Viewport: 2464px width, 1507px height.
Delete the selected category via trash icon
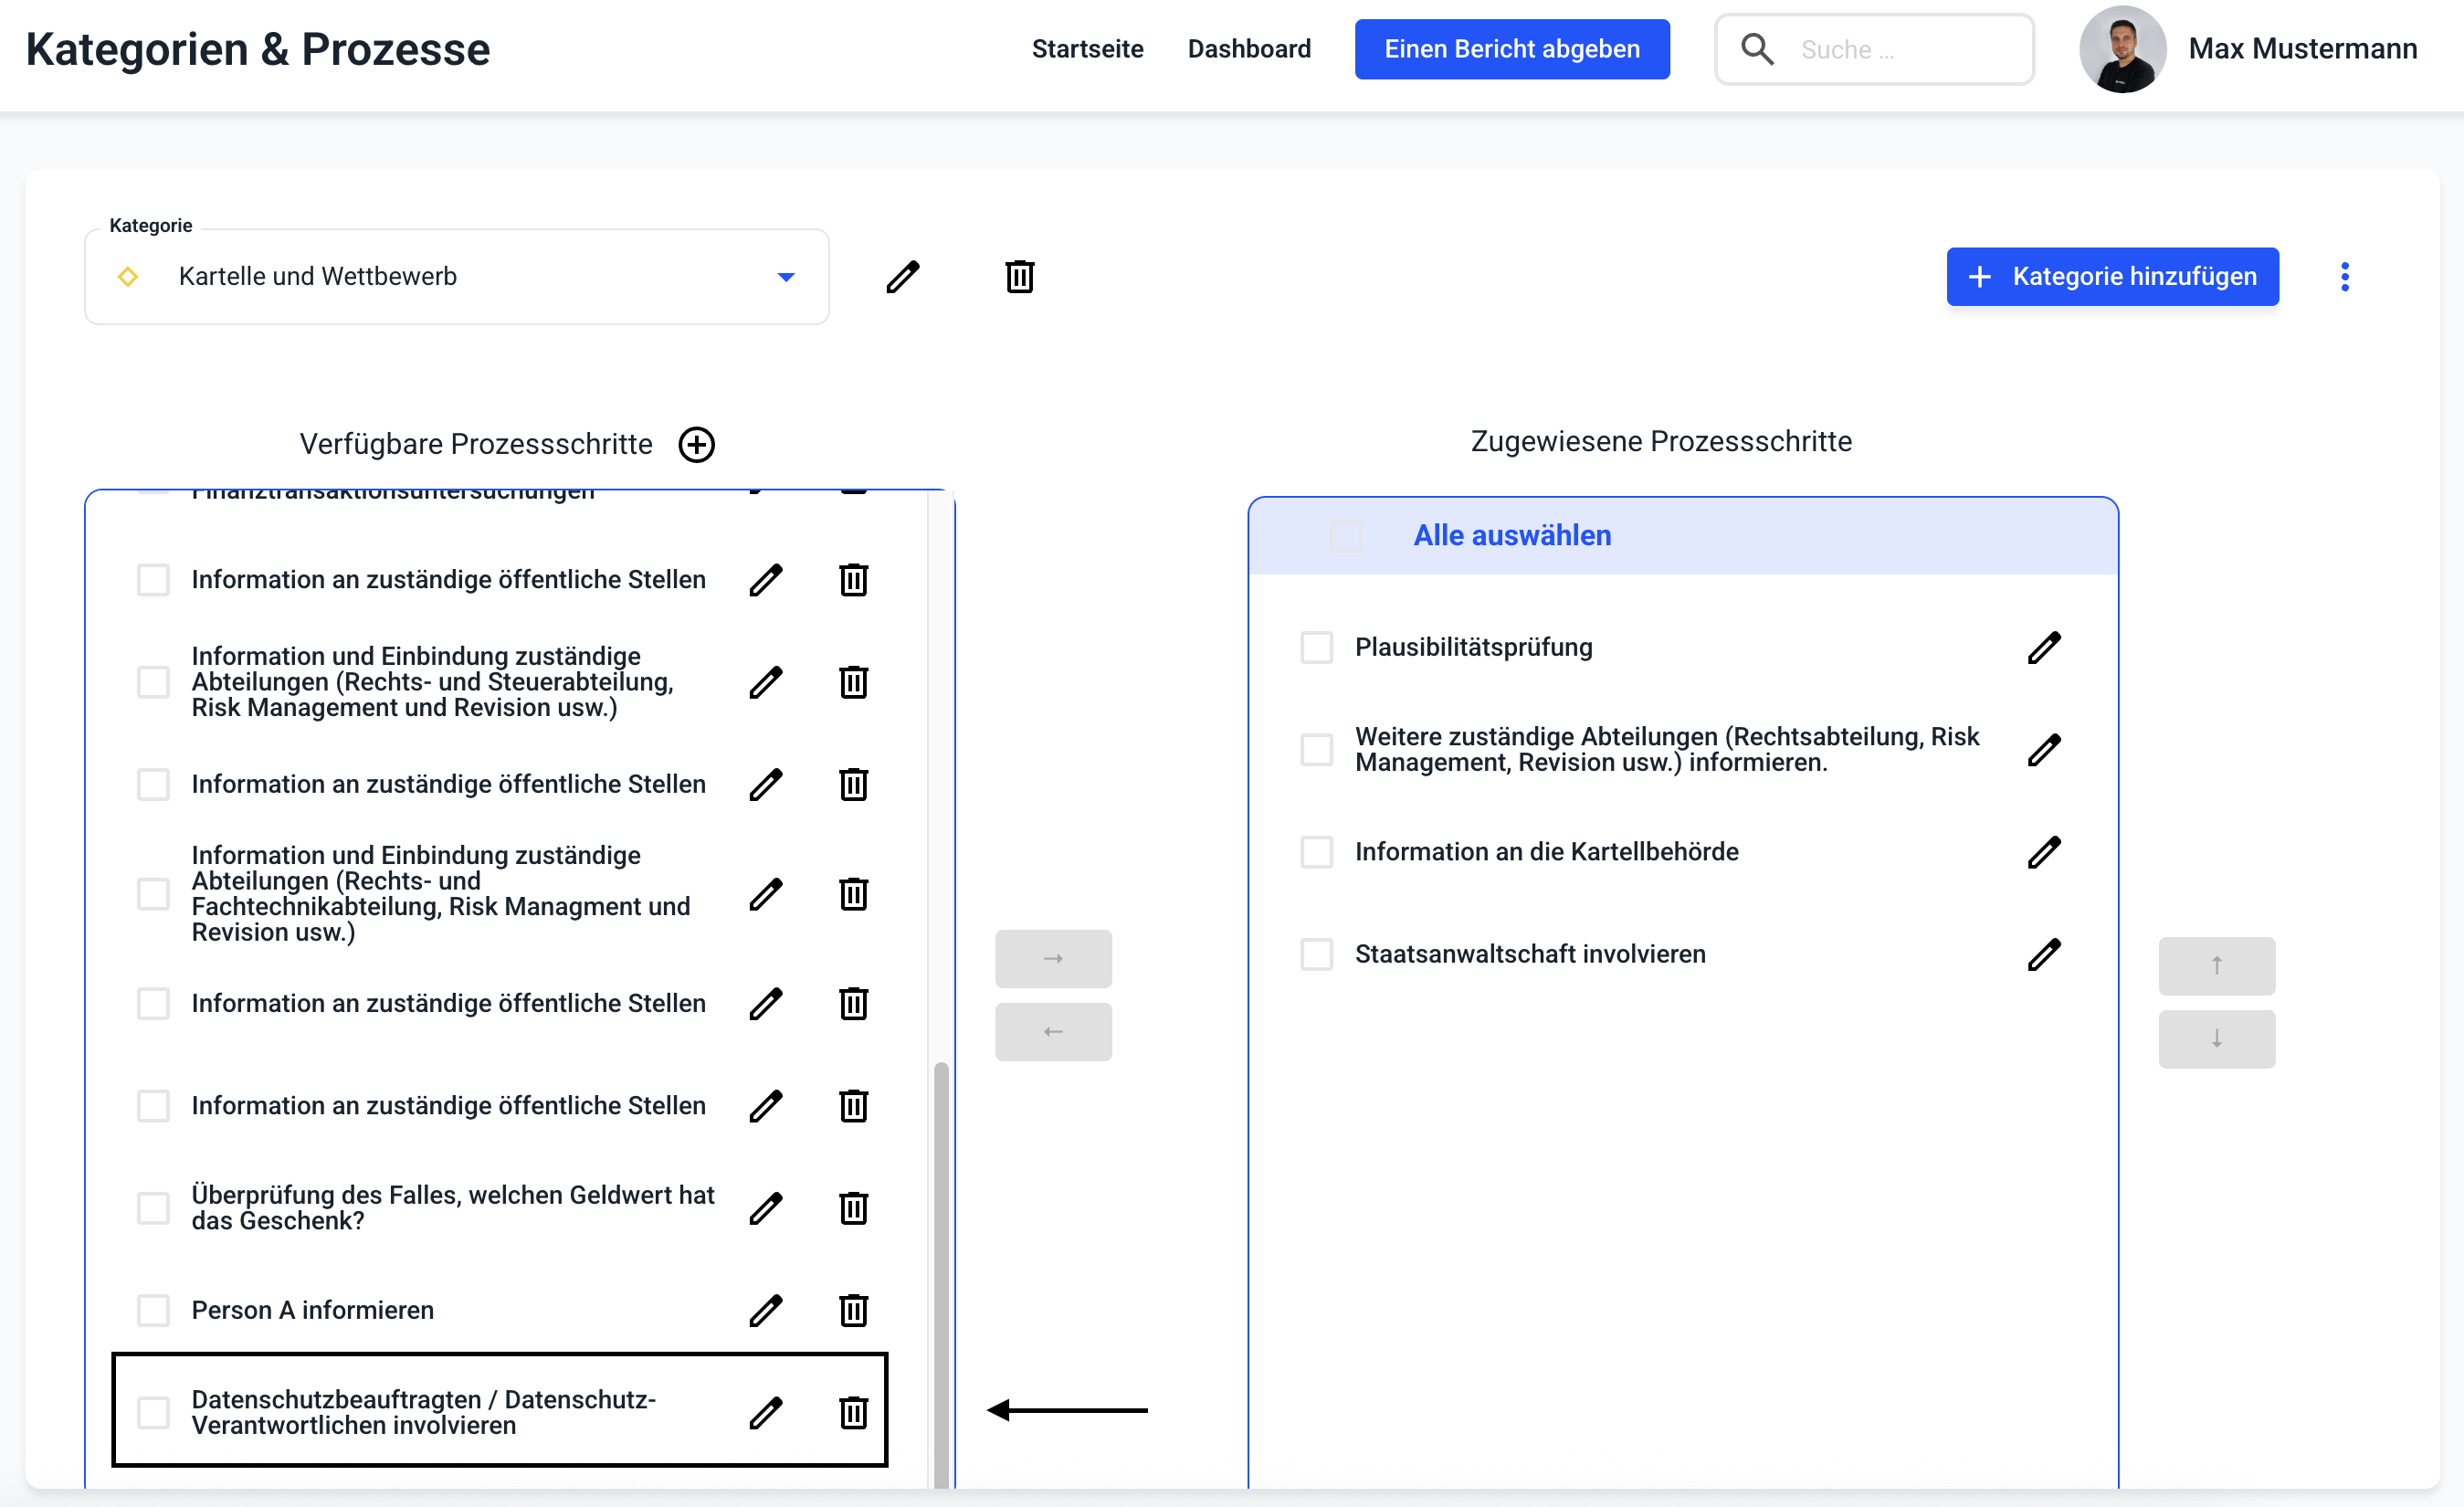tap(1019, 277)
